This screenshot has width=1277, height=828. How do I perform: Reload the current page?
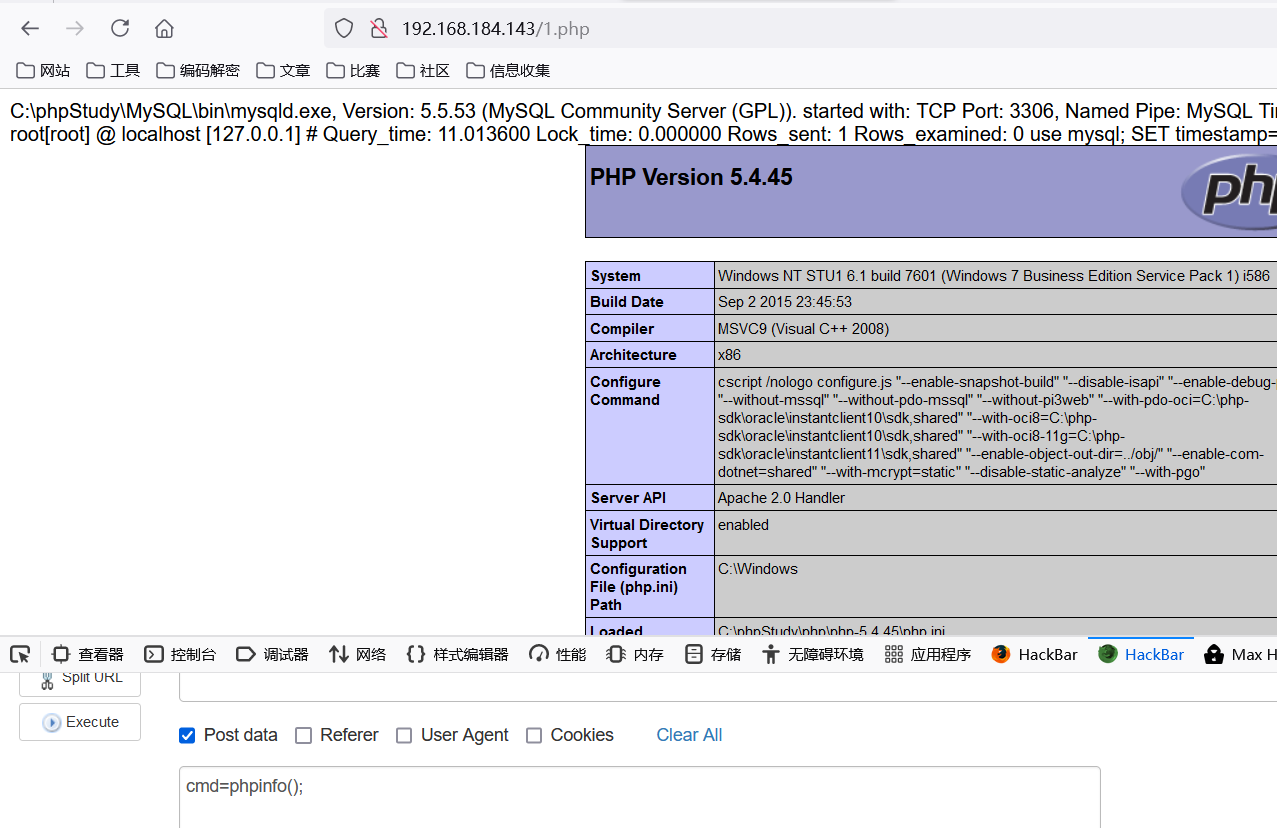(x=120, y=28)
